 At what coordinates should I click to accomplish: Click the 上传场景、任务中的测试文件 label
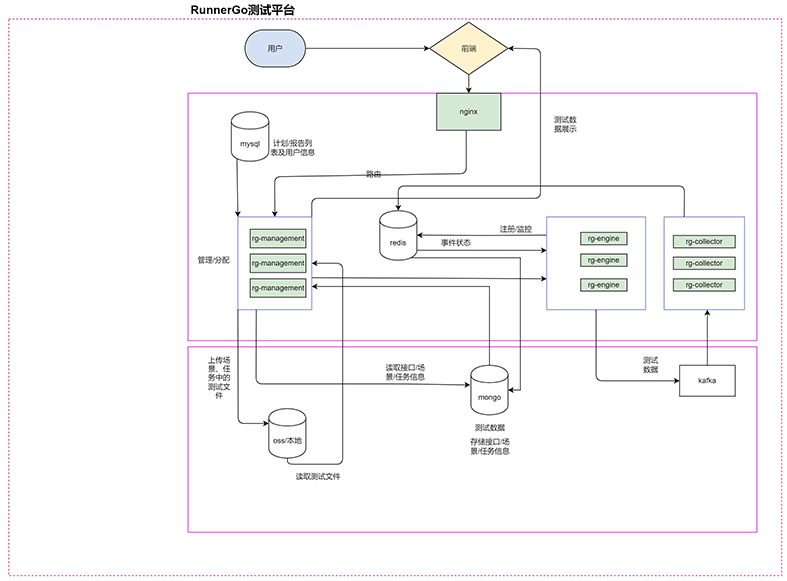coord(219,378)
